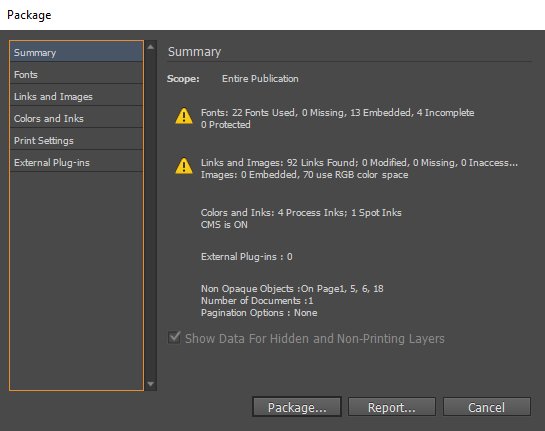545x431 pixels.
Task: Click the '4 Process Inks; 1 Spot Inks' line
Action: coord(301,212)
